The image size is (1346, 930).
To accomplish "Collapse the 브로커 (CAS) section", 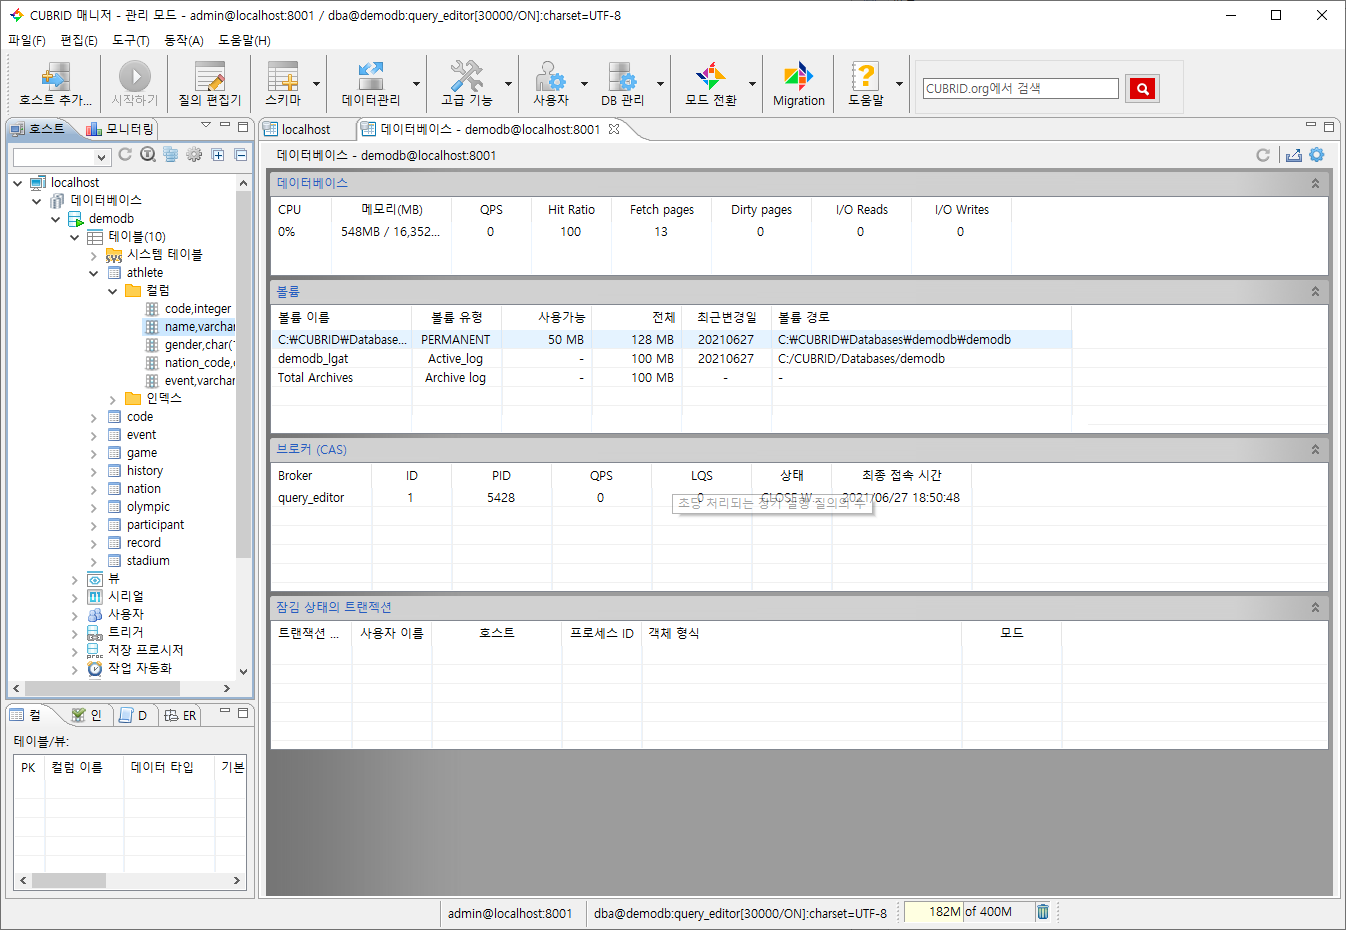I will pyautogui.click(x=1315, y=450).
